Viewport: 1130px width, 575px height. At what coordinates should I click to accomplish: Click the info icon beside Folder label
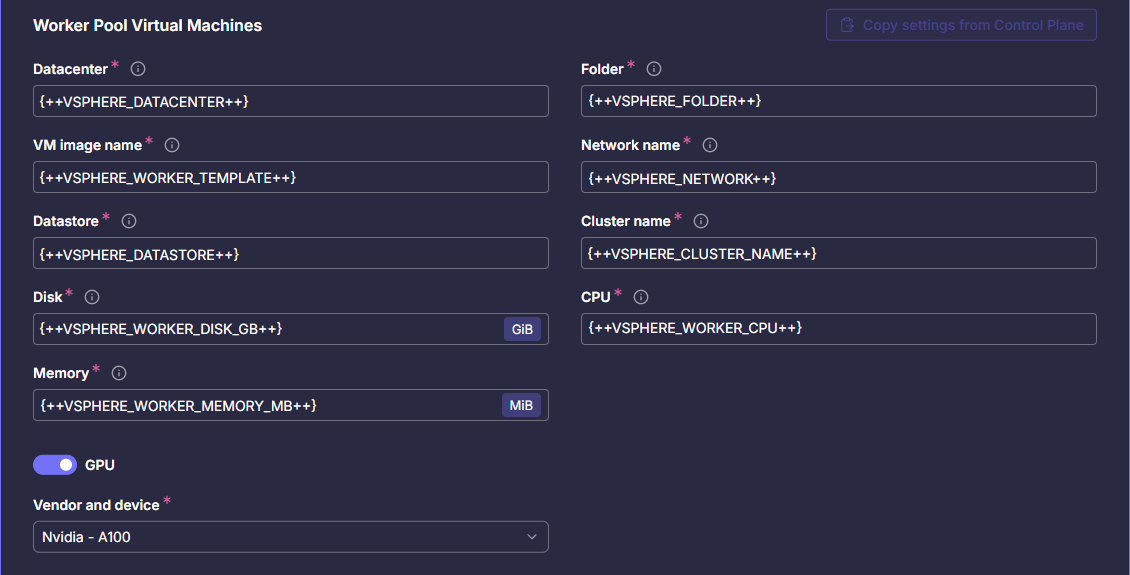point(654,69)
